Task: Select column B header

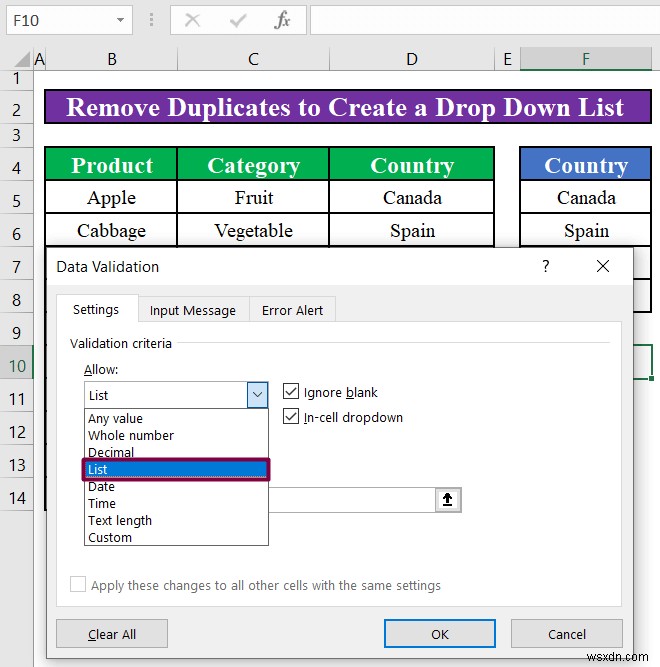Action: click(112, 59)
